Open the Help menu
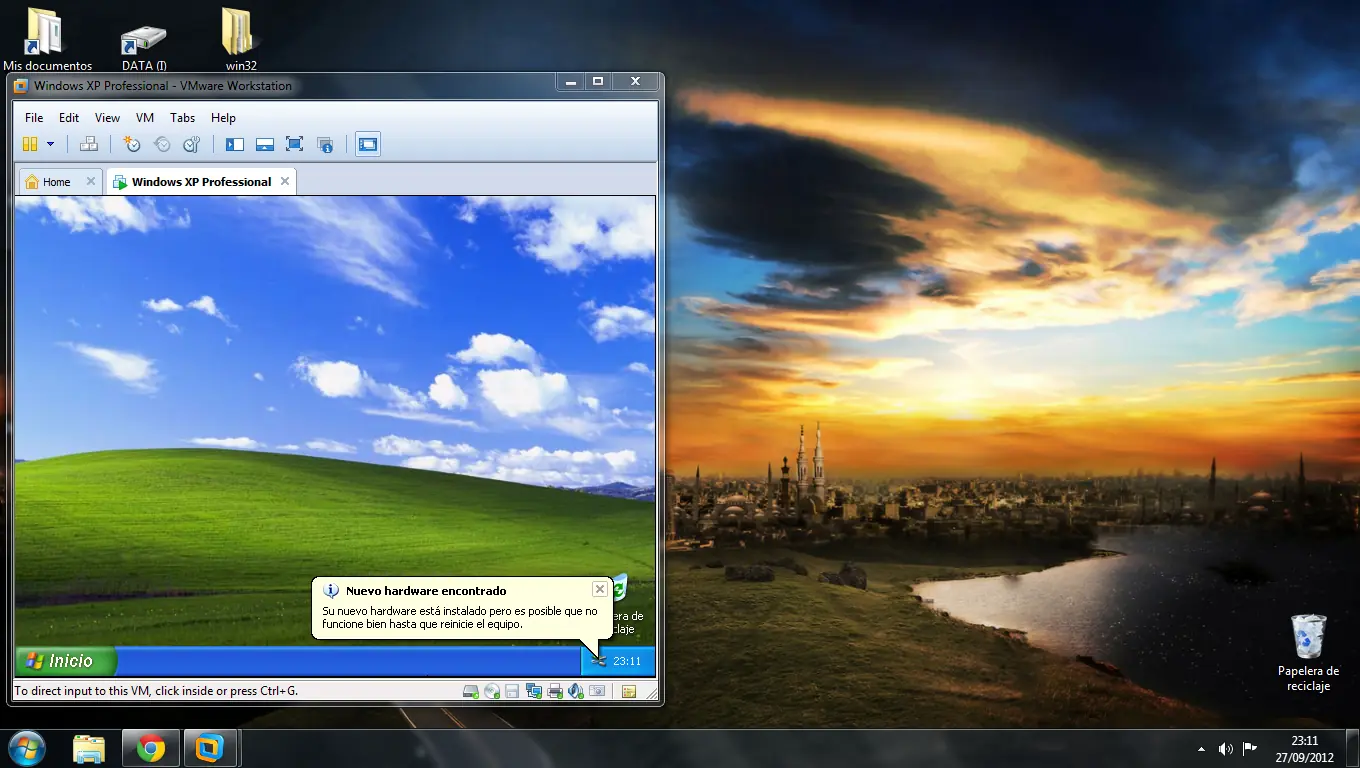Viewport: 1360px width, 768px height. click(x=223, y=118)
